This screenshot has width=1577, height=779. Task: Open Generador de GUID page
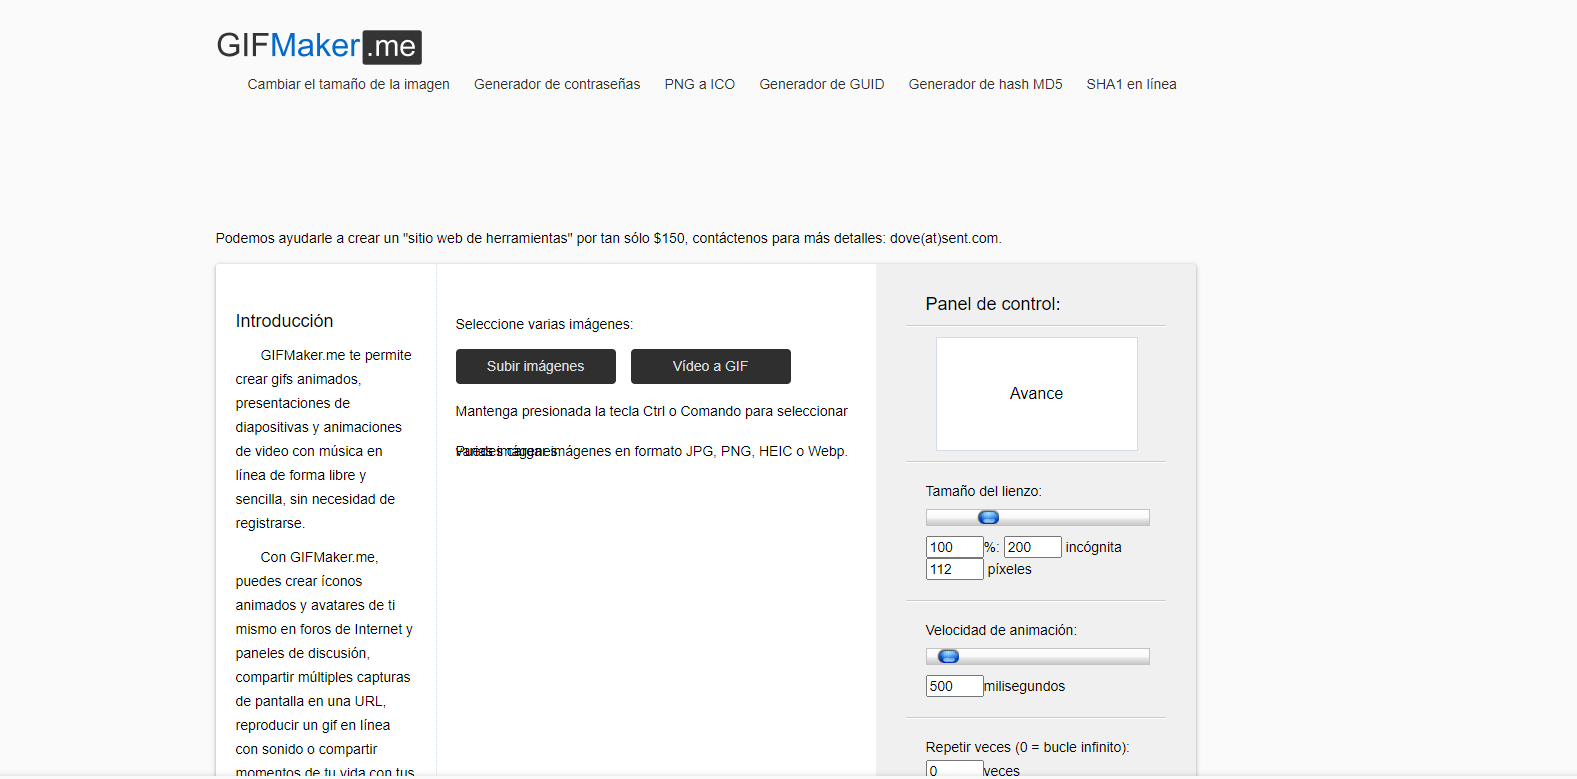821,84
